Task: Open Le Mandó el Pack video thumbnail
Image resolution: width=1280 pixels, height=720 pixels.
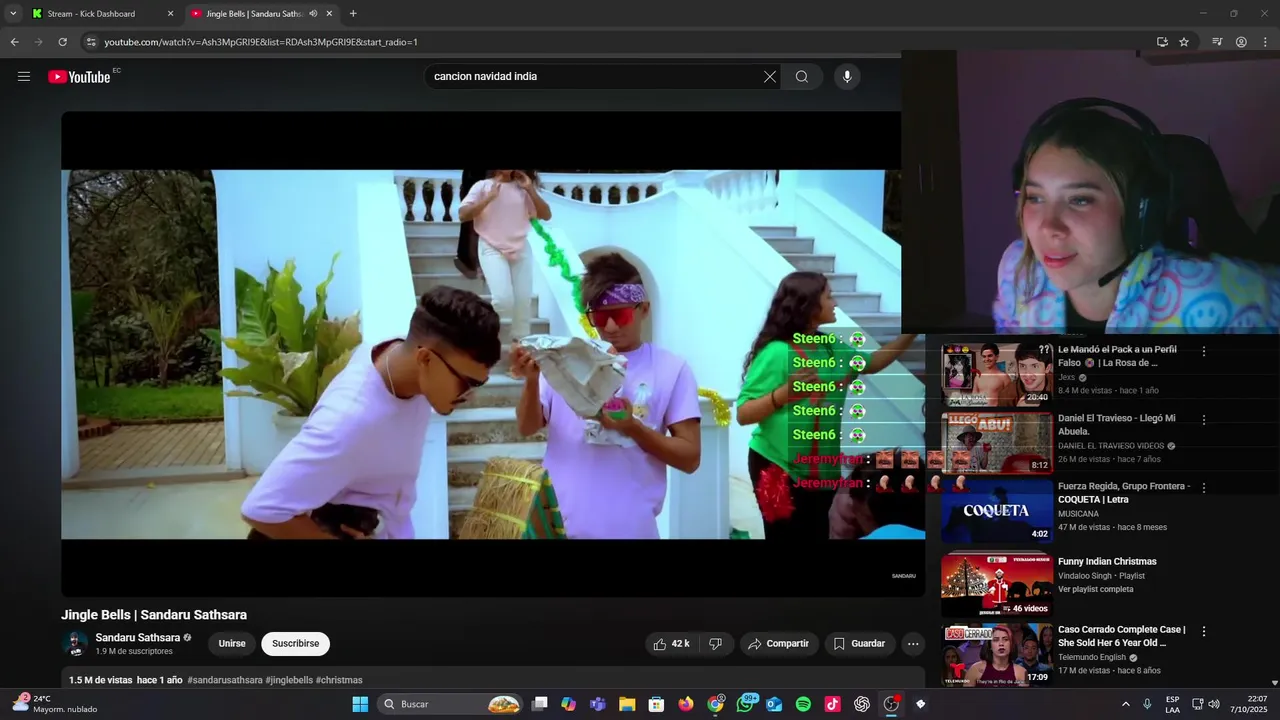Action: click(997, 374)
